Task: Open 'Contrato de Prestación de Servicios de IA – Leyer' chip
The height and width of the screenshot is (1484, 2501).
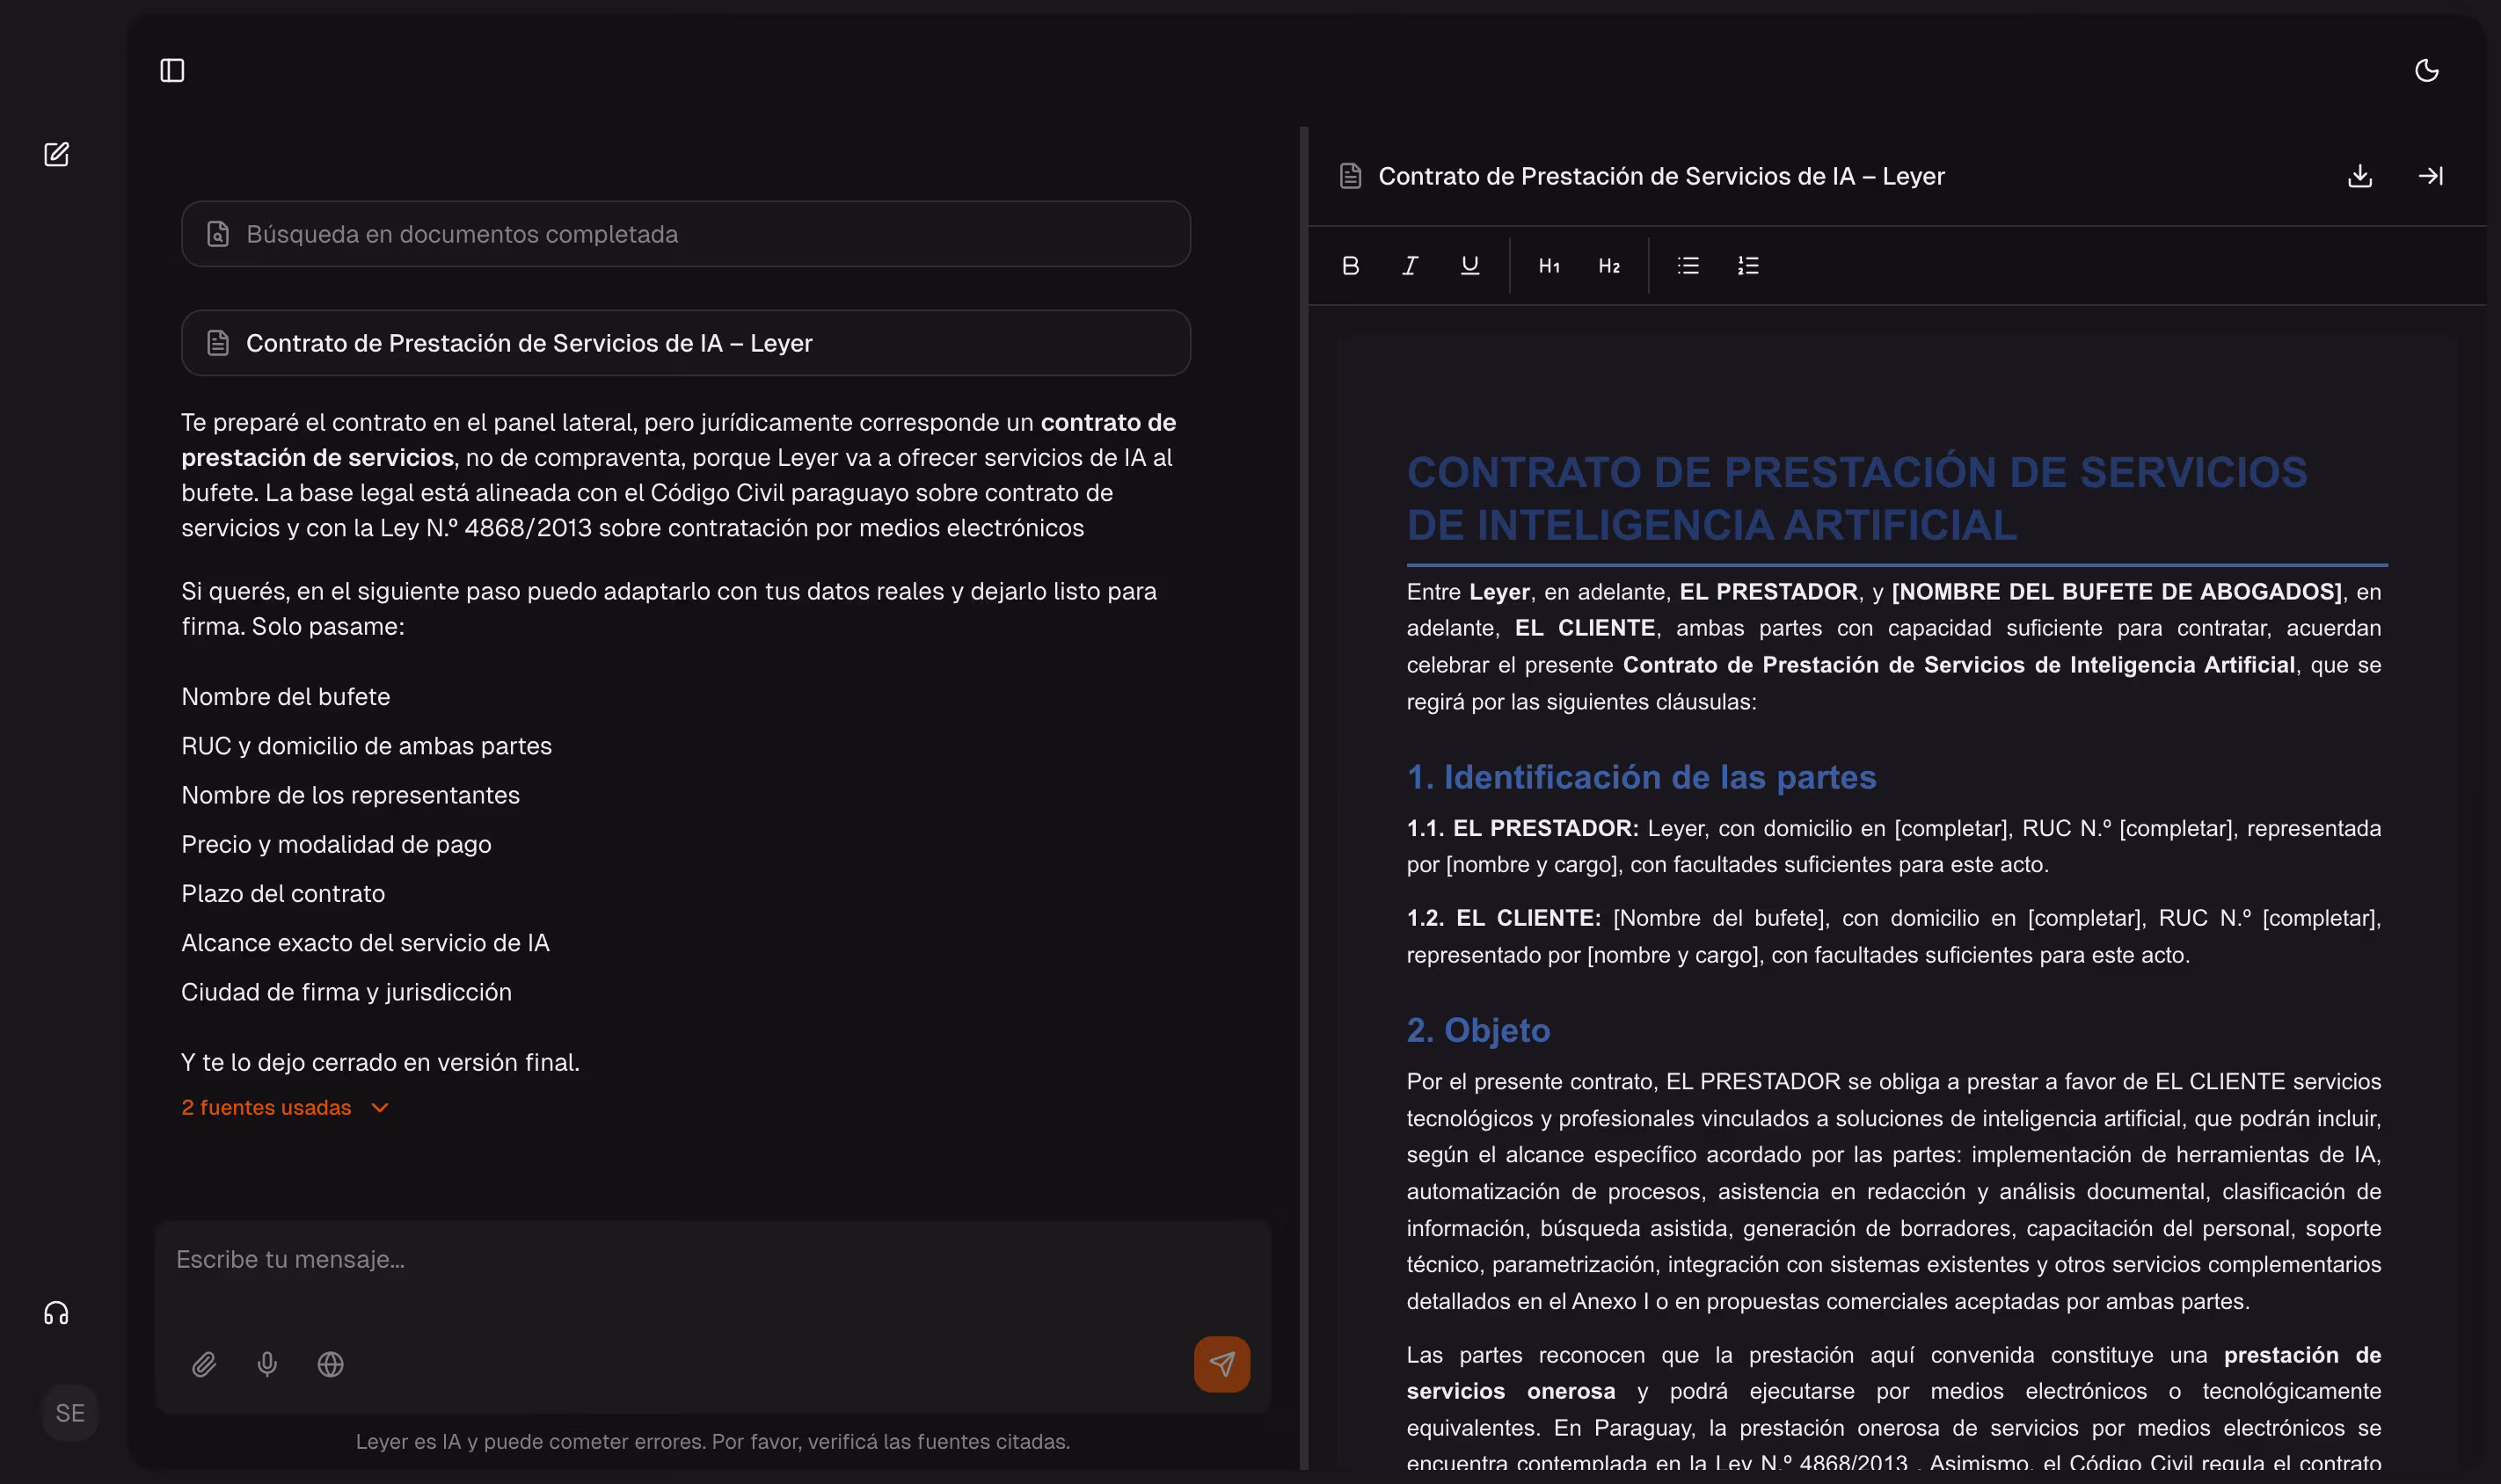Action: pyautogui.click(x=684, y=342)
